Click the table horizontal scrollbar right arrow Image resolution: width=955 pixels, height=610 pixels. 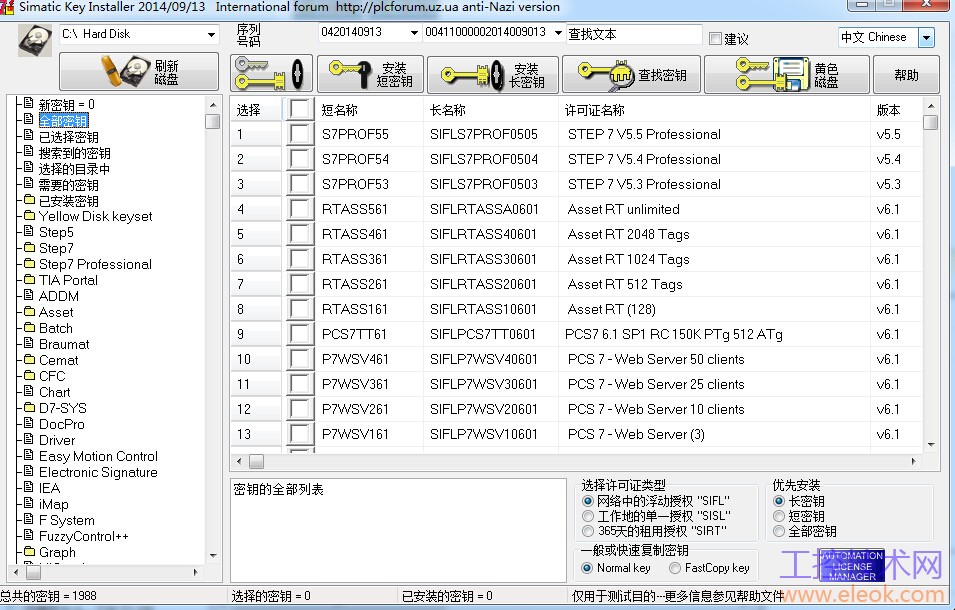(913, 461)
